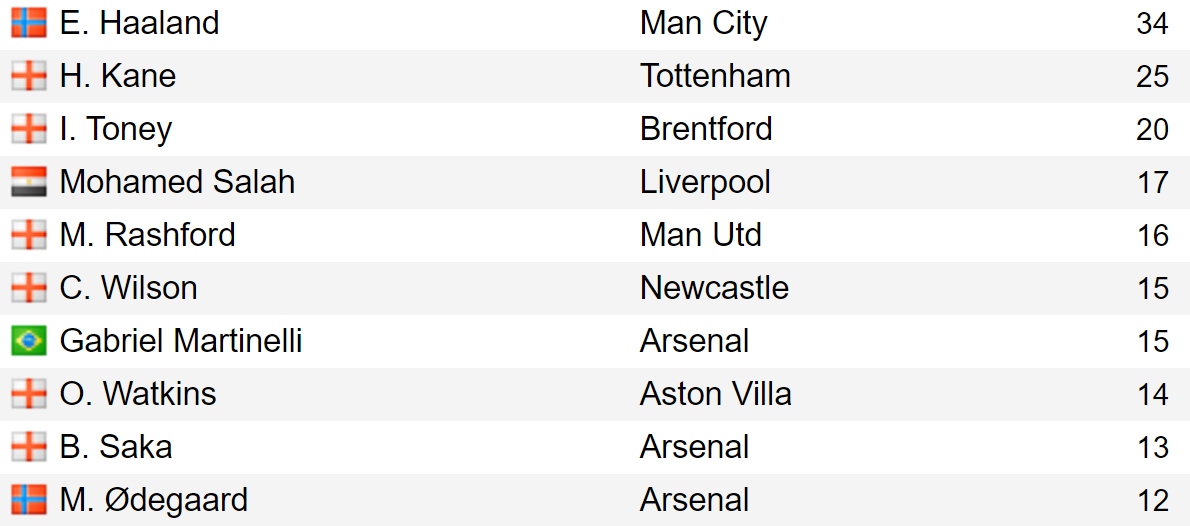Select M. Rashford player name
The width and height of the screenshot is (1190, 526).
pos(147,235)
